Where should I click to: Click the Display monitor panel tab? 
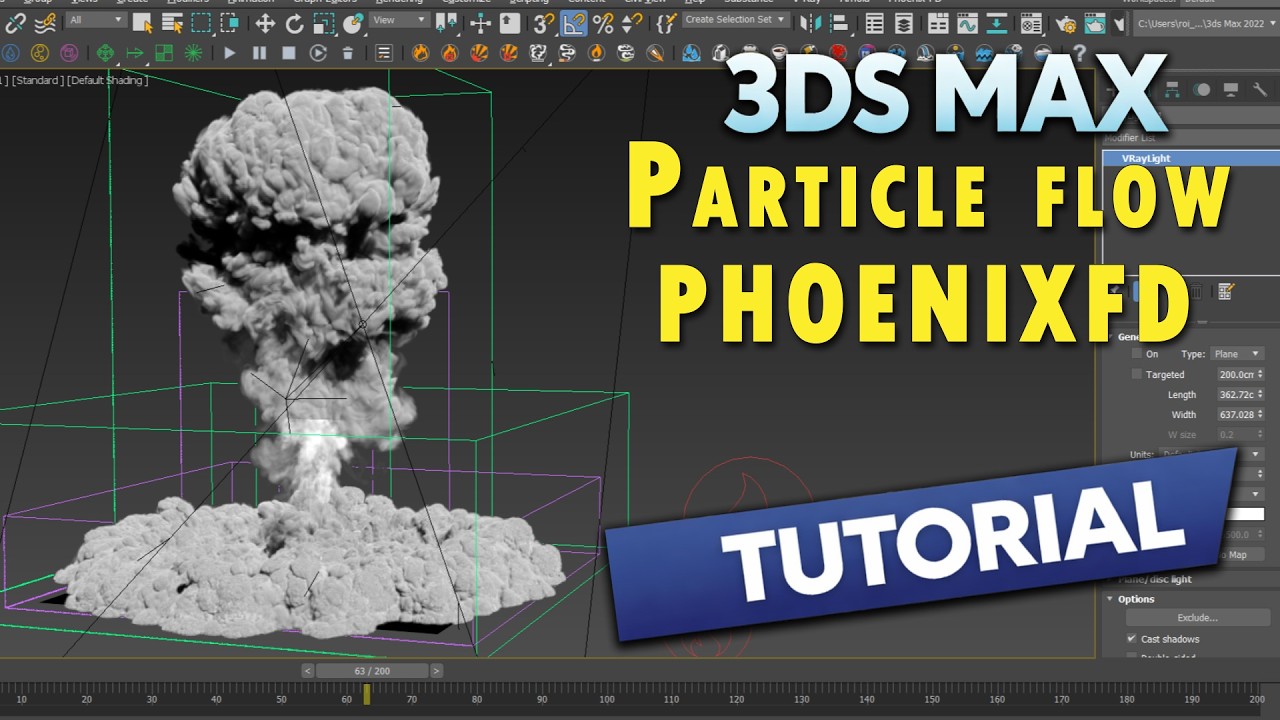pyautogui.click(x=1230, y=89)
